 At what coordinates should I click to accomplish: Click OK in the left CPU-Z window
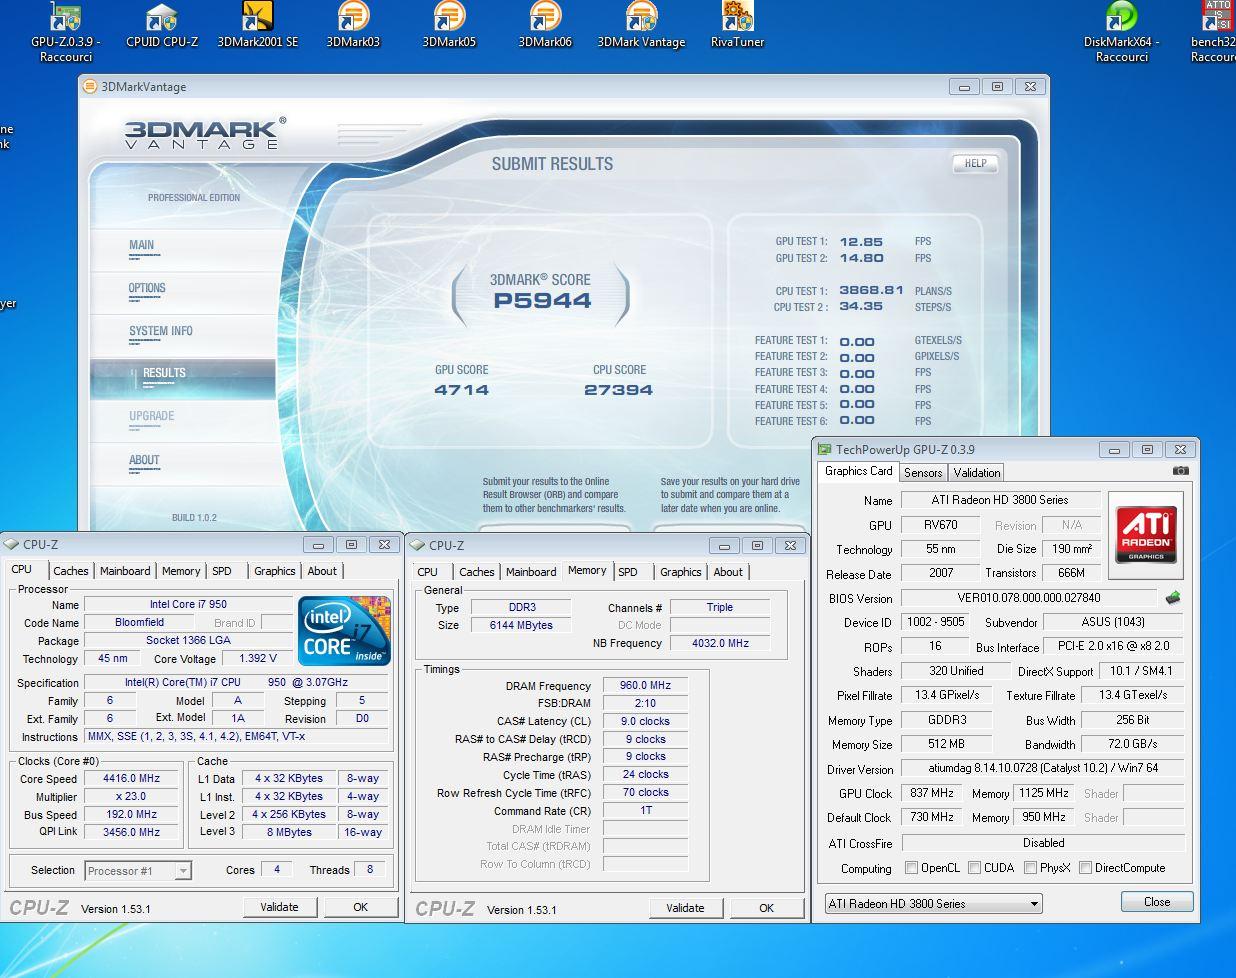tap(361, 907)
